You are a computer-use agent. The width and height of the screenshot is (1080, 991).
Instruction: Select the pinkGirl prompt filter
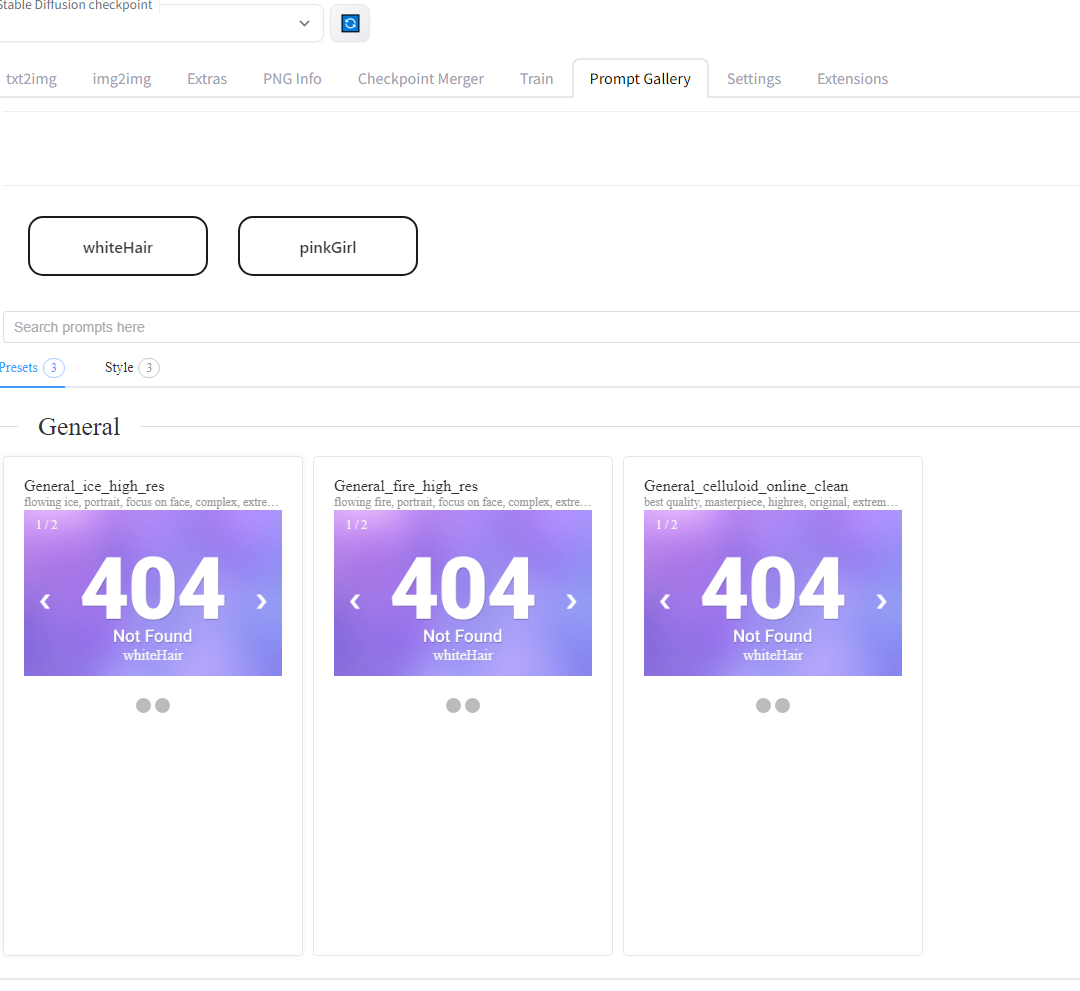pyautogui.click(x=327, y=245)
